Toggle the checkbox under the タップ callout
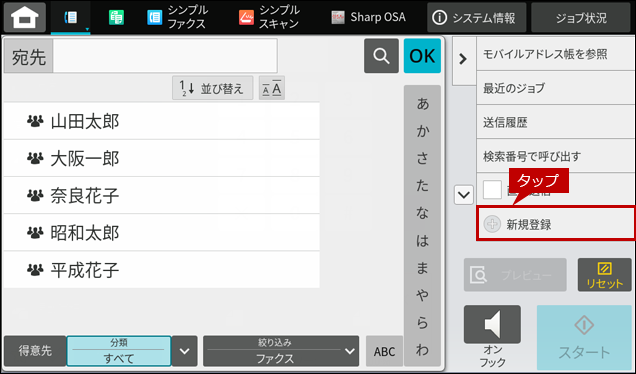This screenshot has width=636, height=374. tap(492, 190)
